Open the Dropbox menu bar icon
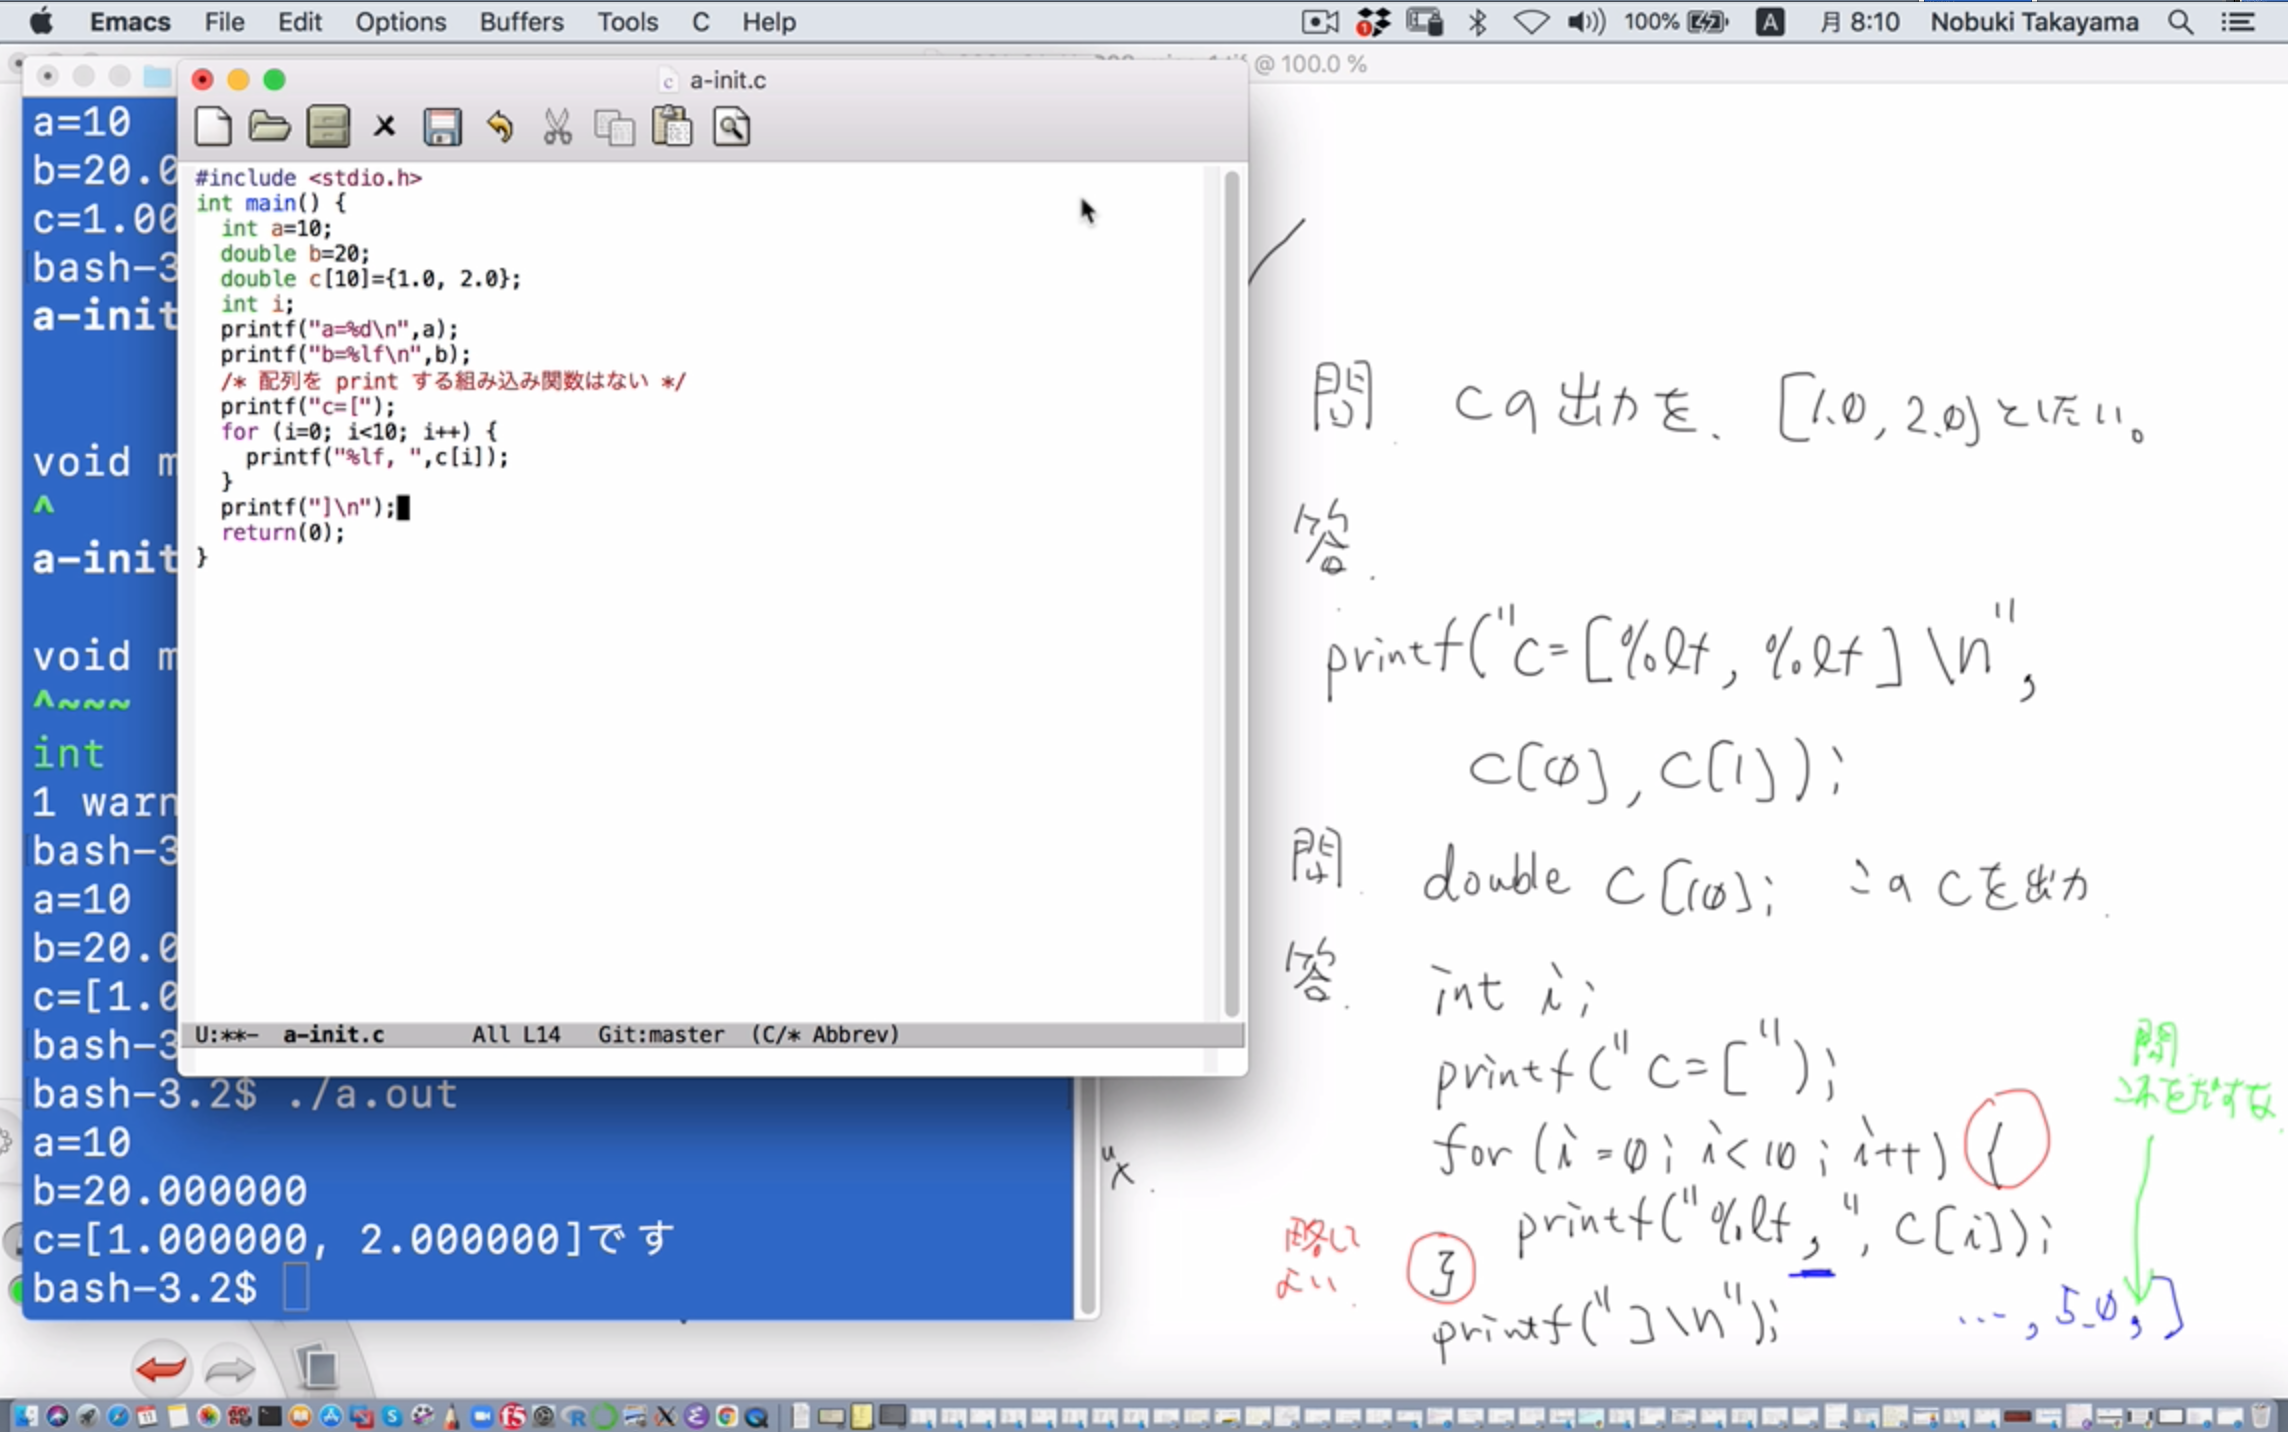The image size is (2288, 1432). point(1373,21)
